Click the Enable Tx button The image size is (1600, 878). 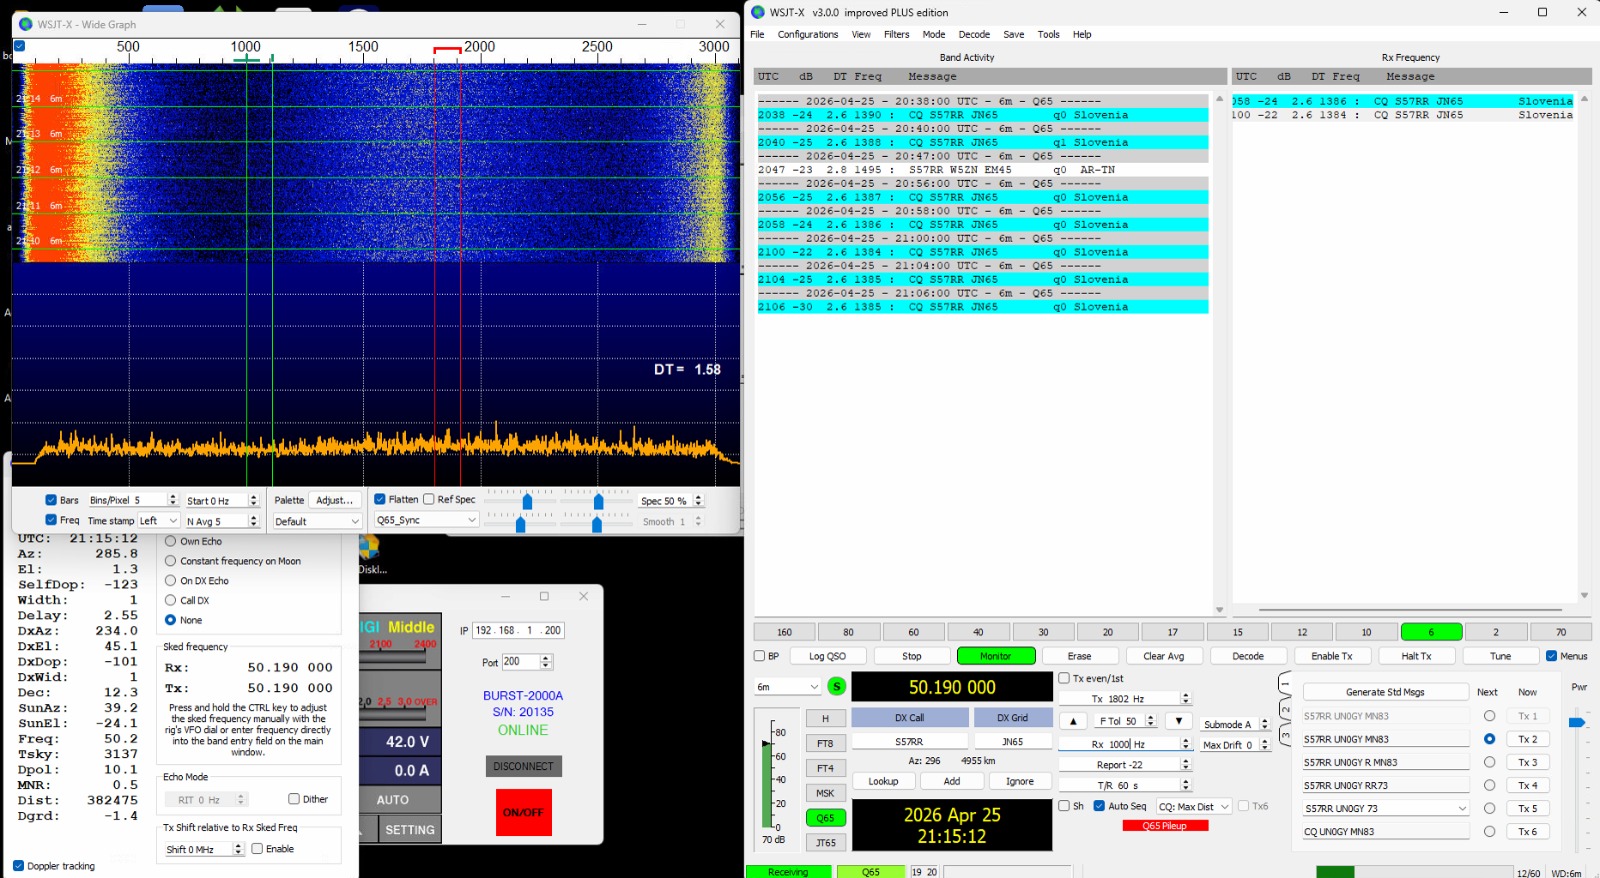1331,656
